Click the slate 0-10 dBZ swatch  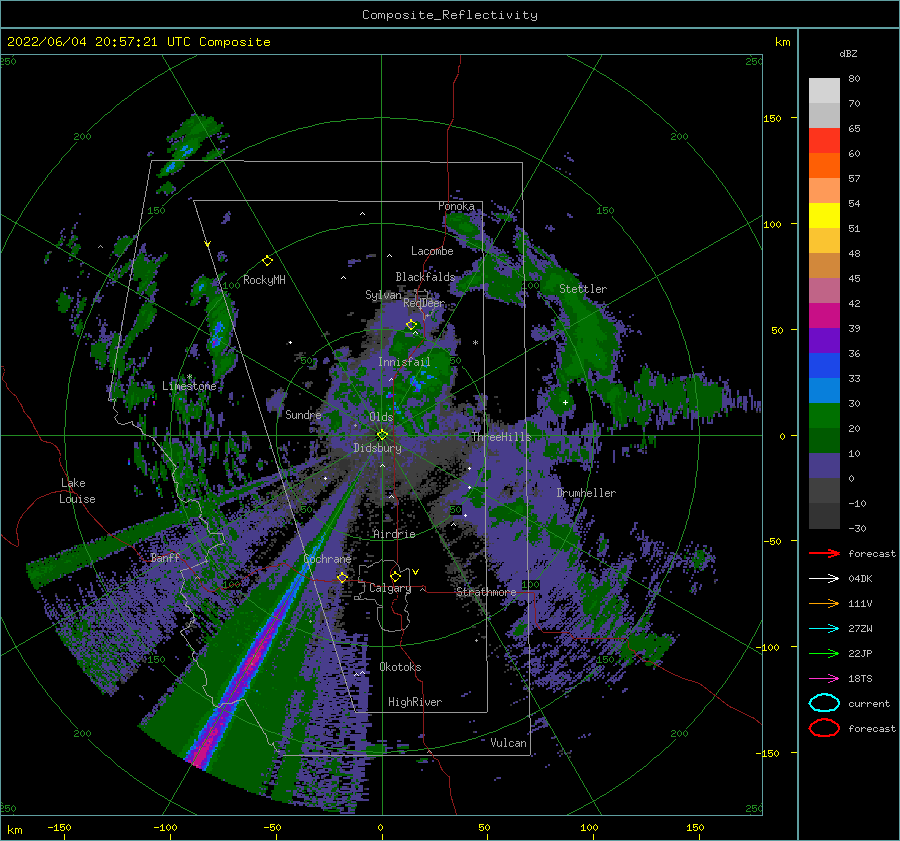pyautogui.click(x=824, y=465)
